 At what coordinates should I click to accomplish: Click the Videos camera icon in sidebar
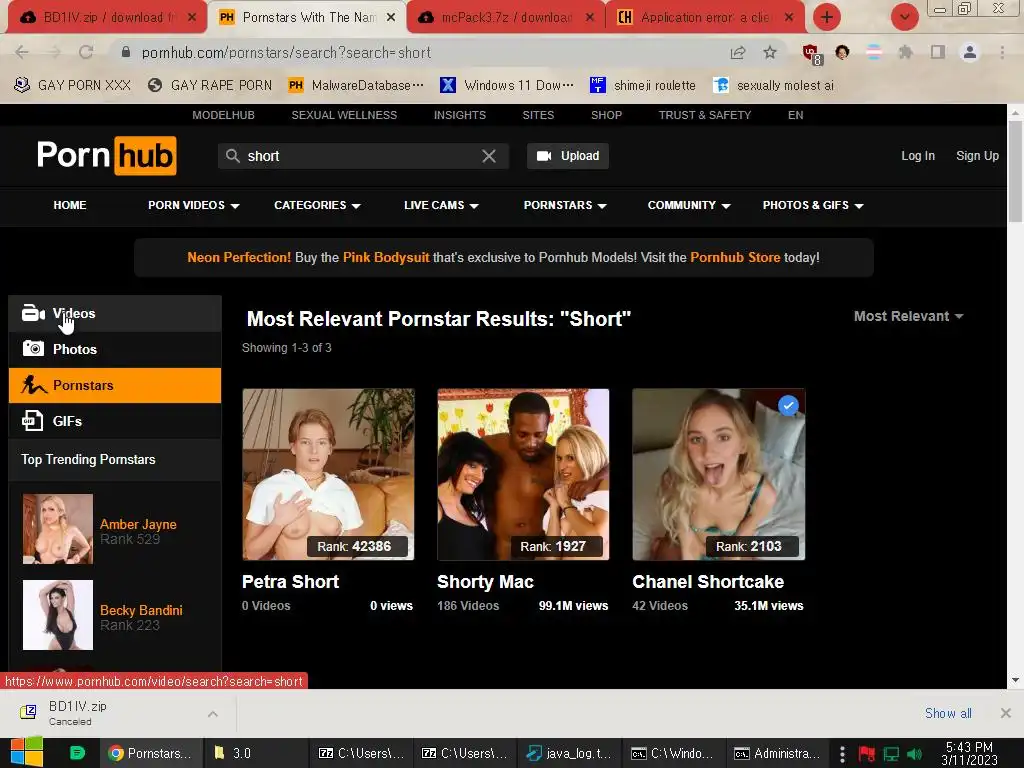click(33, 313)
